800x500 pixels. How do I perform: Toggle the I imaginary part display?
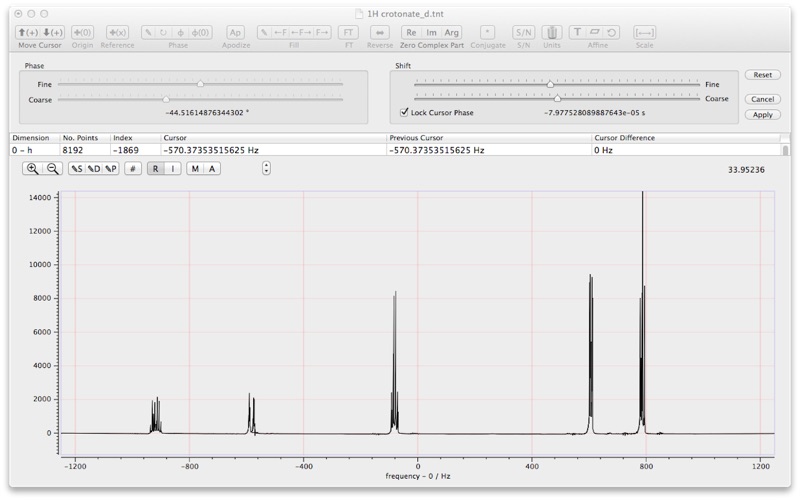pos(172,169)
